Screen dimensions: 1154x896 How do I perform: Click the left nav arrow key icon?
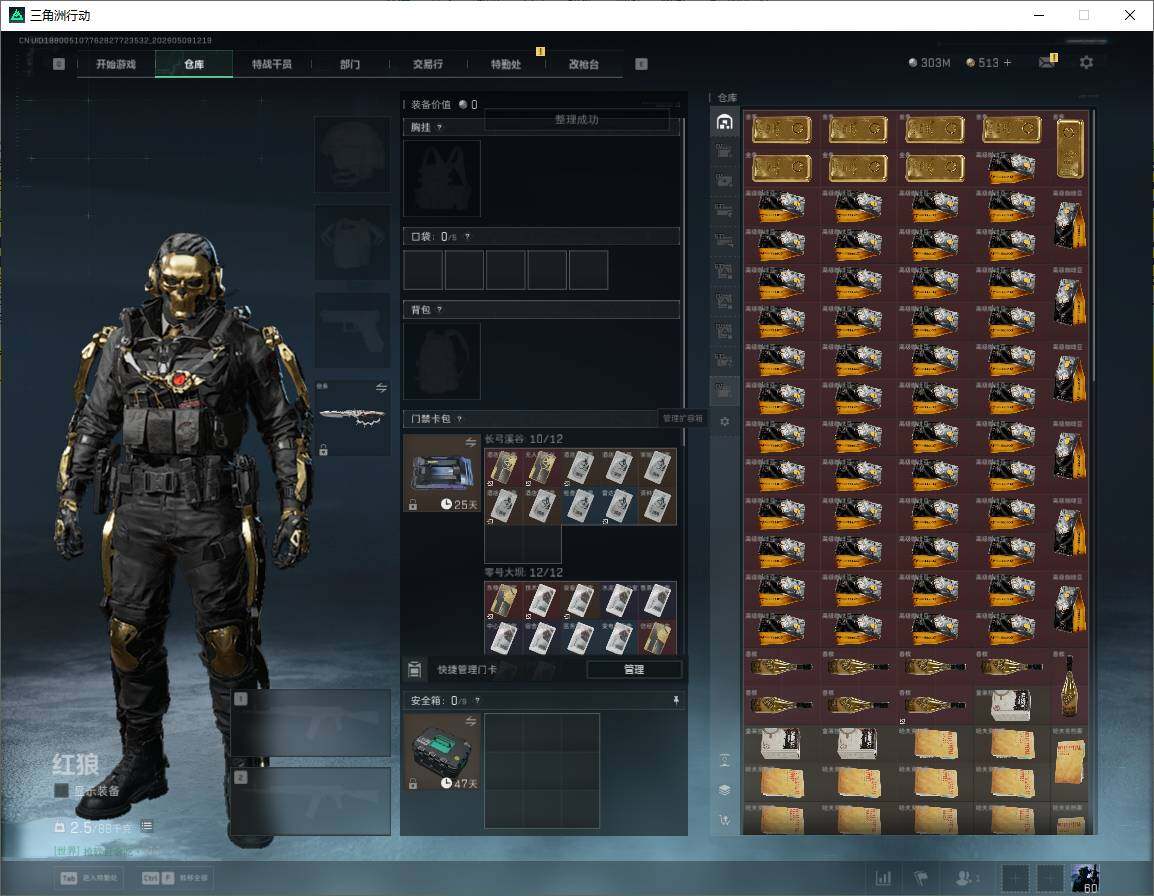(x=59, y=64)
